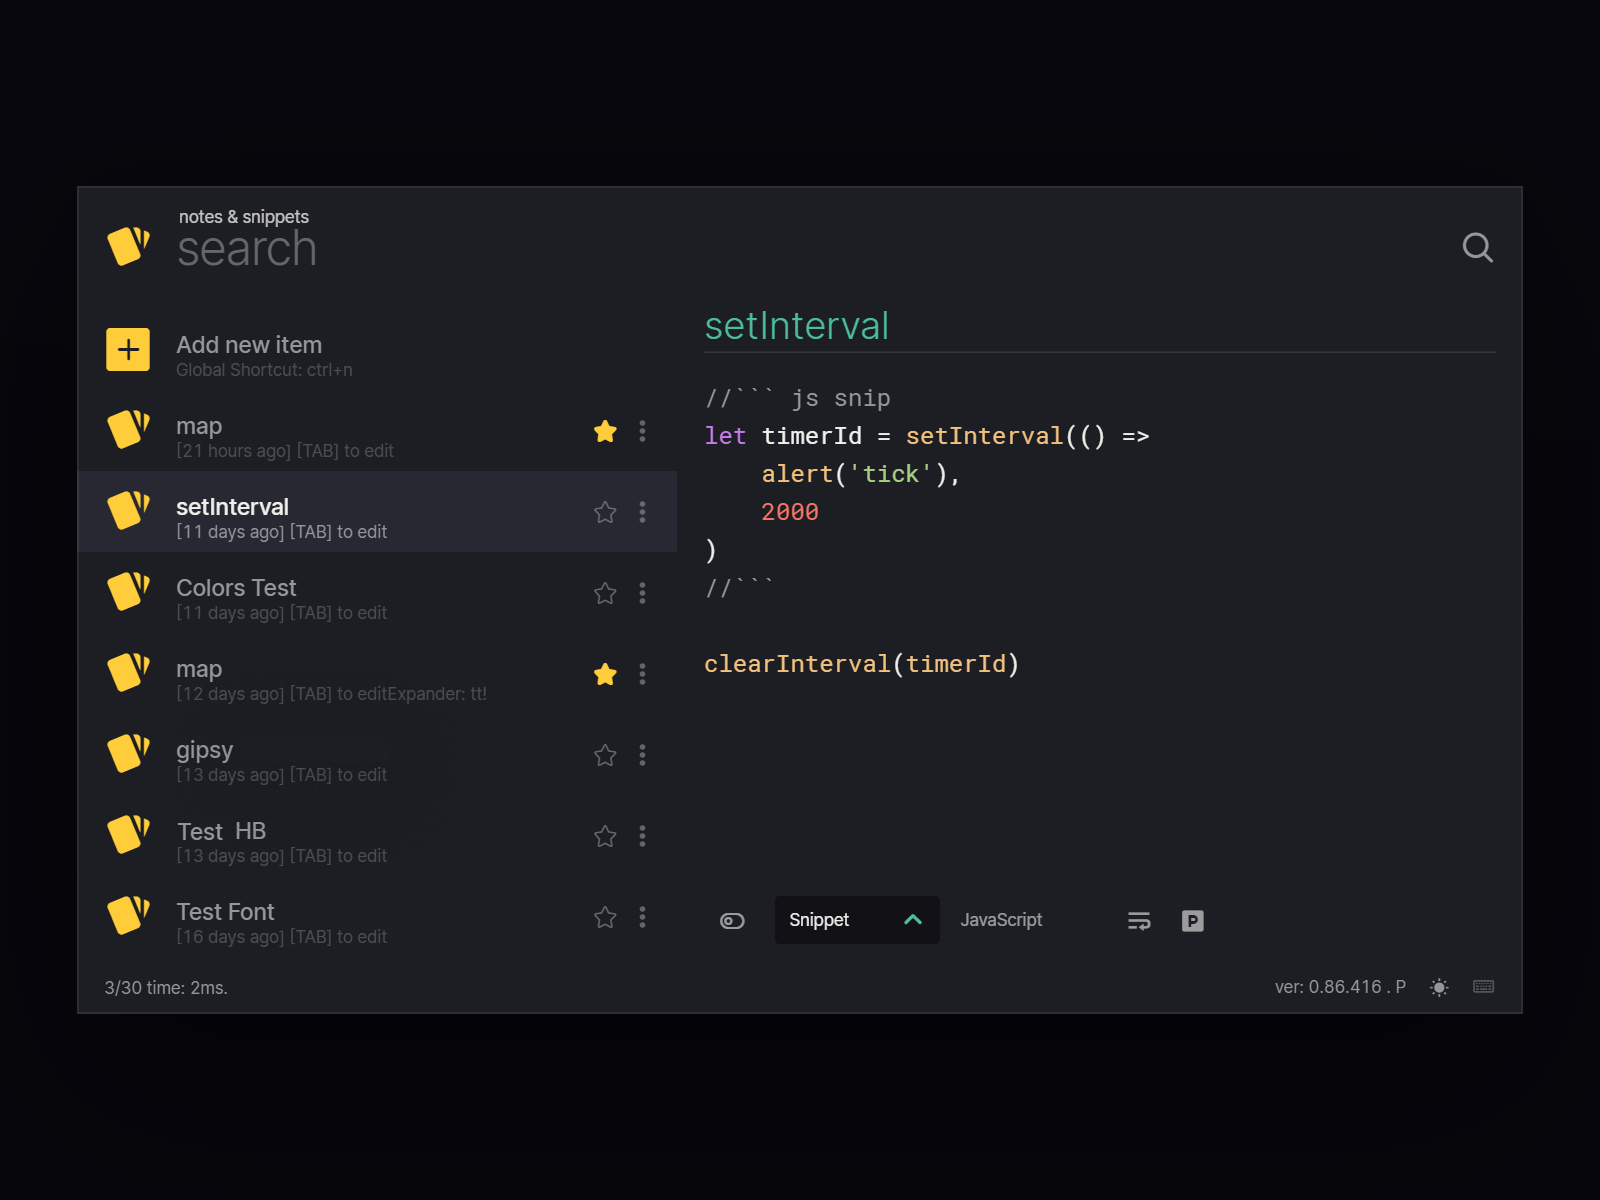Open the three-dot menu for gipsy
1600x1200 pixels.
[x=643, y=755]
